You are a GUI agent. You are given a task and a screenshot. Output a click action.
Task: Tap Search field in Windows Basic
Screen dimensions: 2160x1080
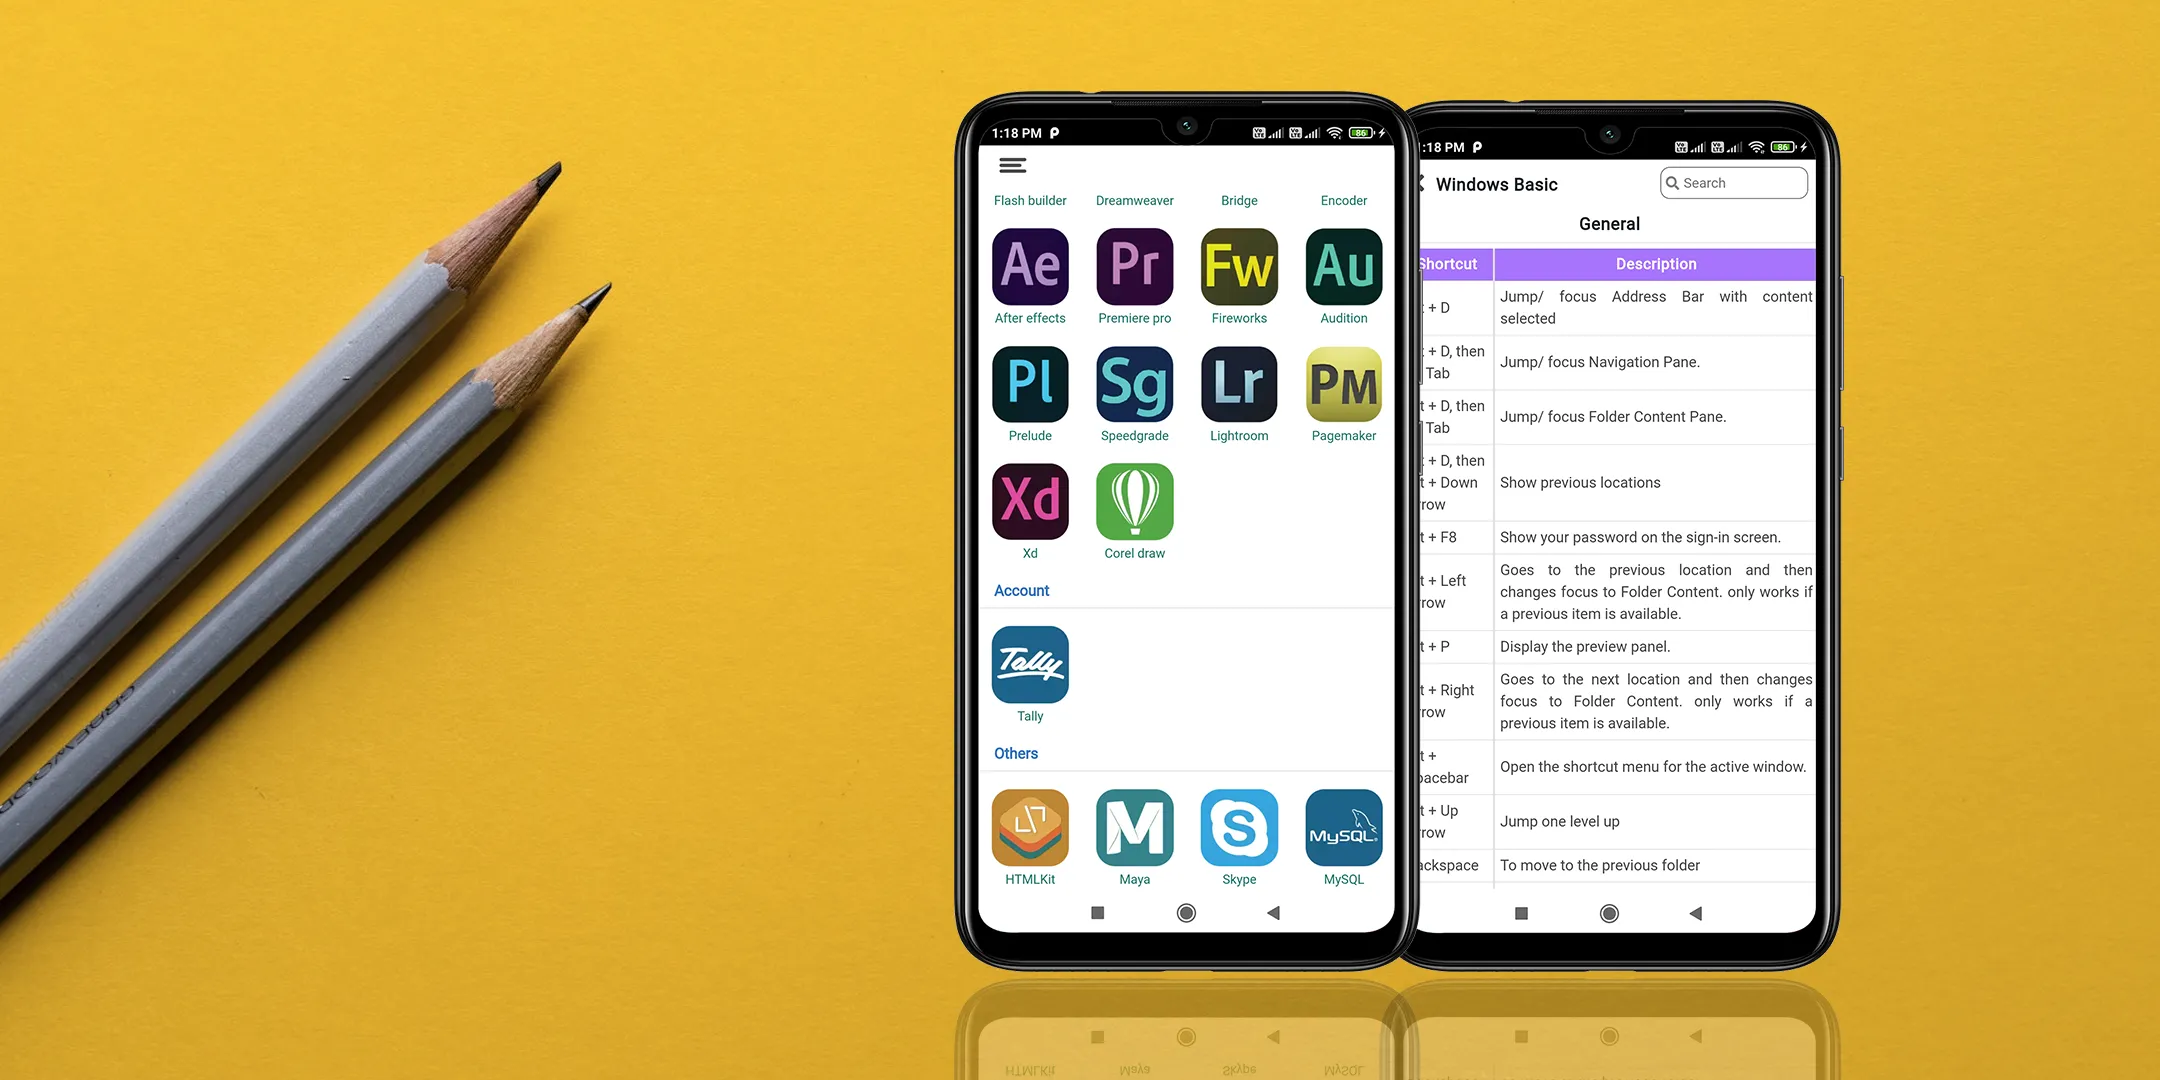tap(1734, 182)
